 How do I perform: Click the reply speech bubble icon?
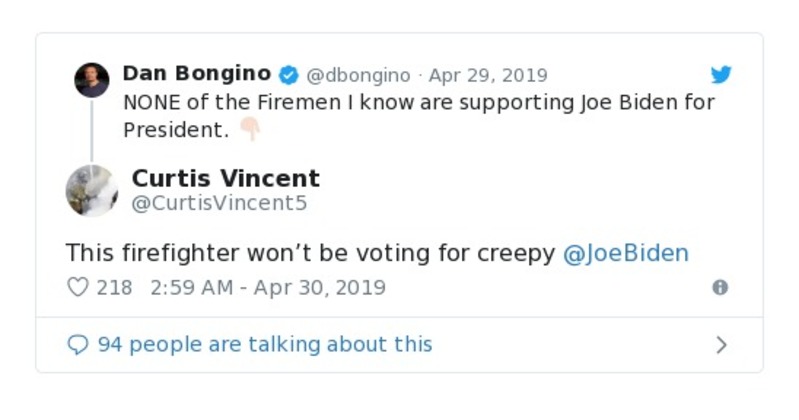point(78,345)
